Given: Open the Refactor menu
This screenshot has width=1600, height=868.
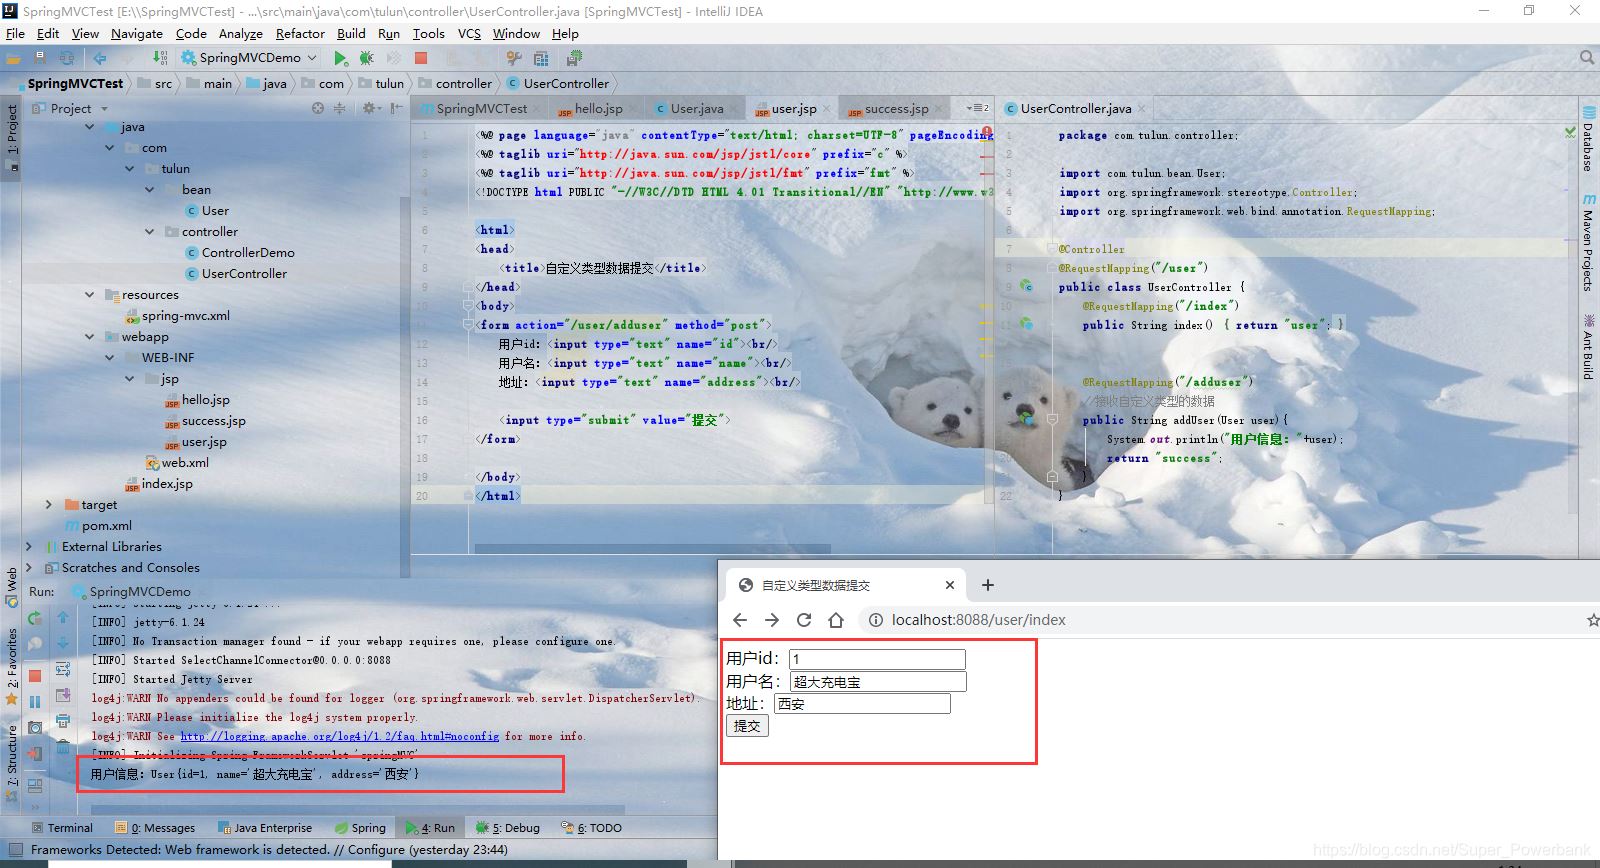Looking at the screenshot, I should point(300,33).
